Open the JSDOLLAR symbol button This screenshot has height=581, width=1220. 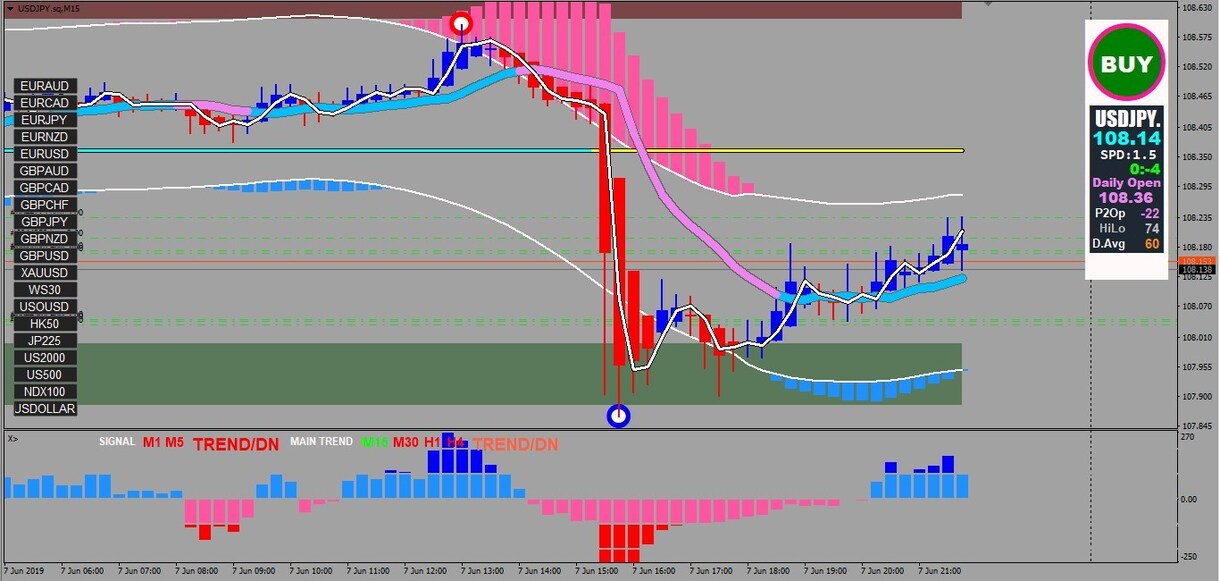45,409
